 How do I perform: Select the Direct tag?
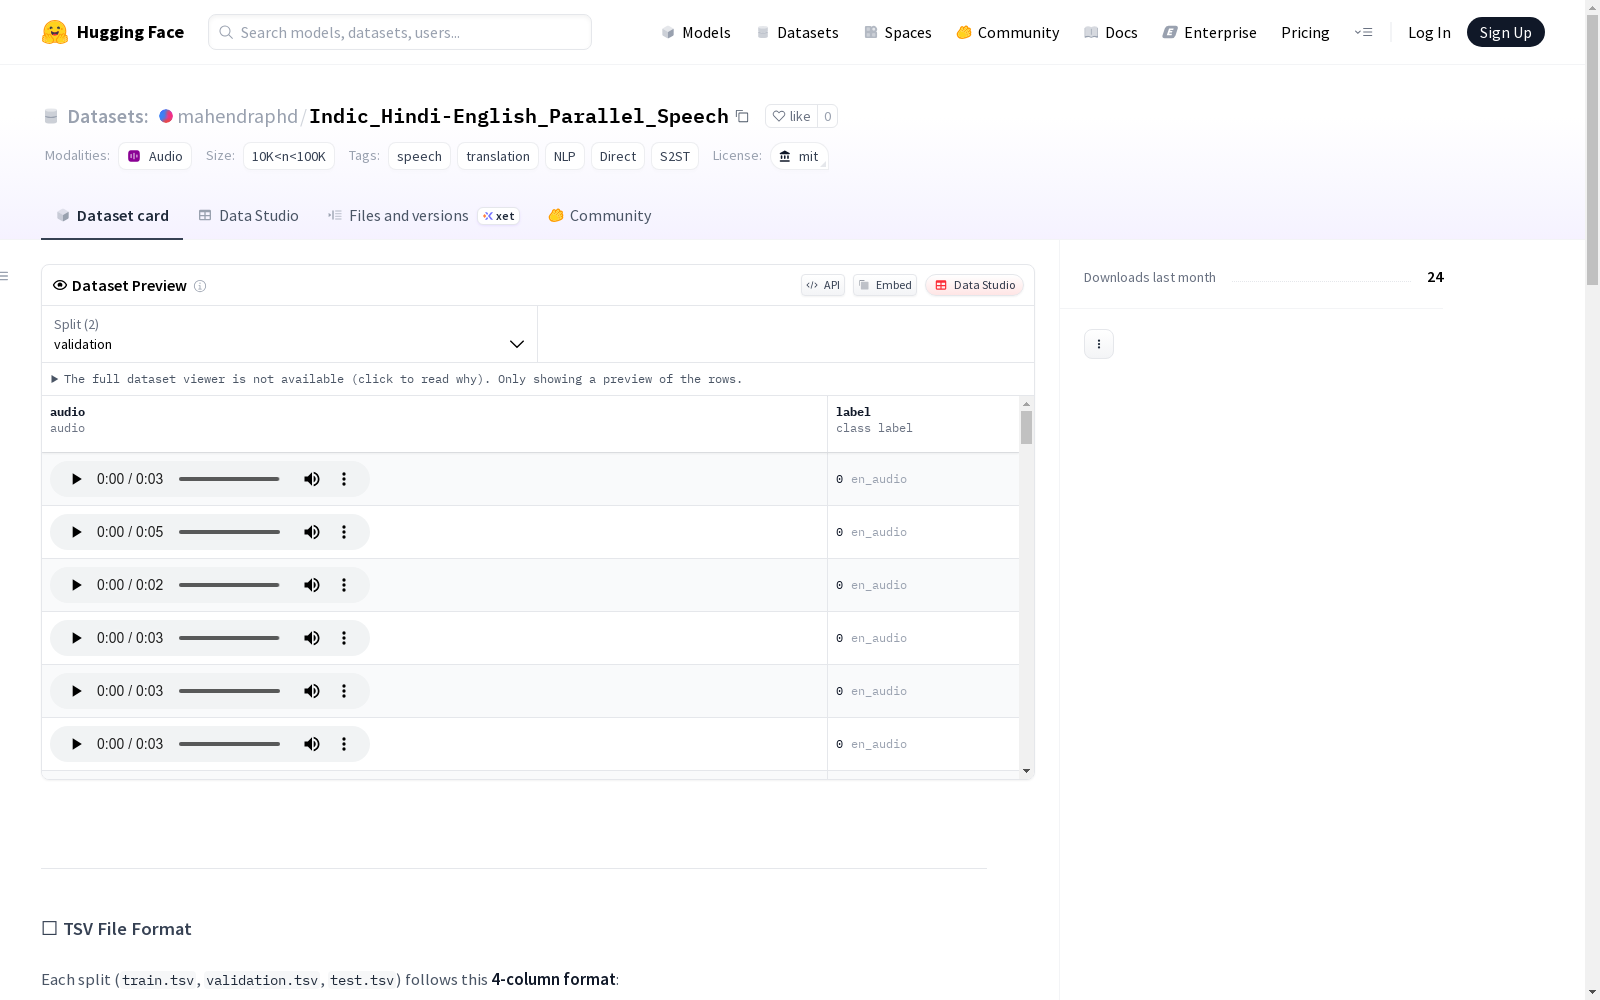(x=618, y=156)
